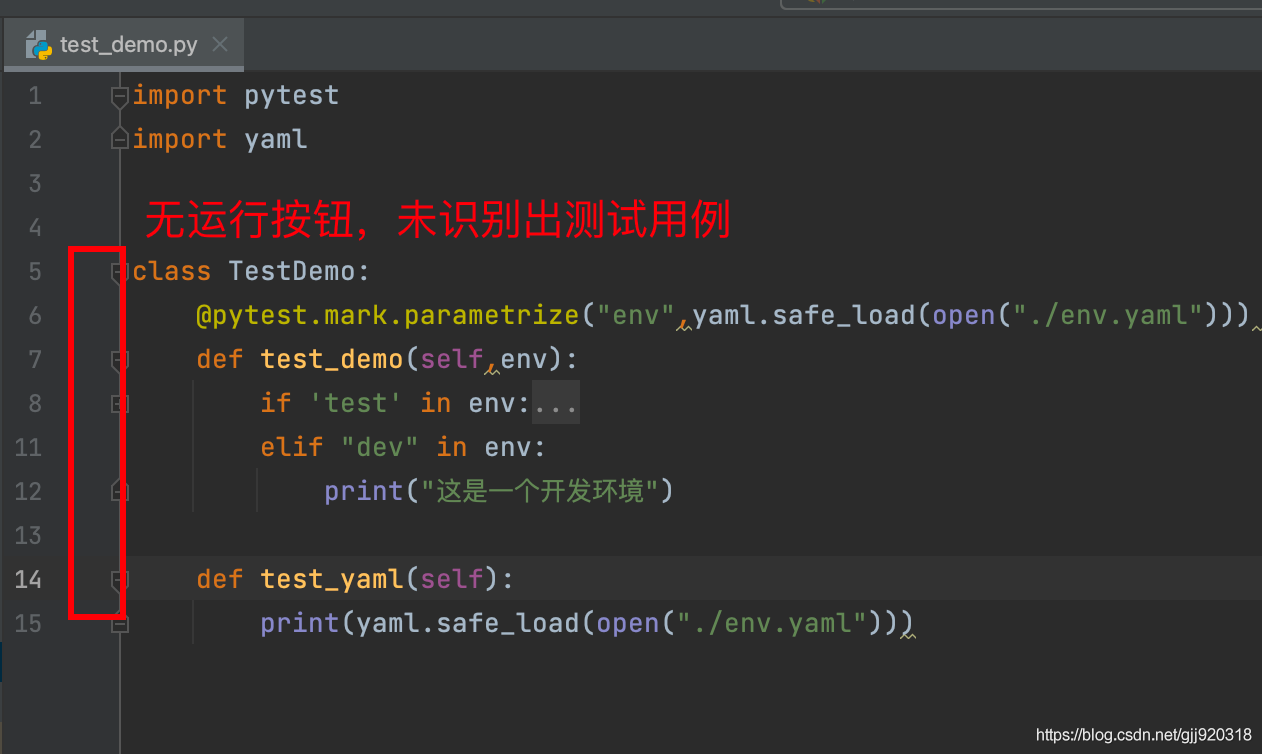Click the fold end marker on line 12

[x=120, y=491]
